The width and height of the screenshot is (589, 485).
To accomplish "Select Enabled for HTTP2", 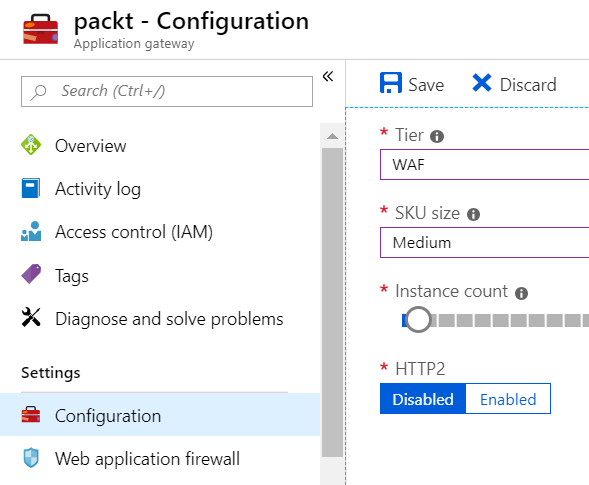I will [508, 399].
